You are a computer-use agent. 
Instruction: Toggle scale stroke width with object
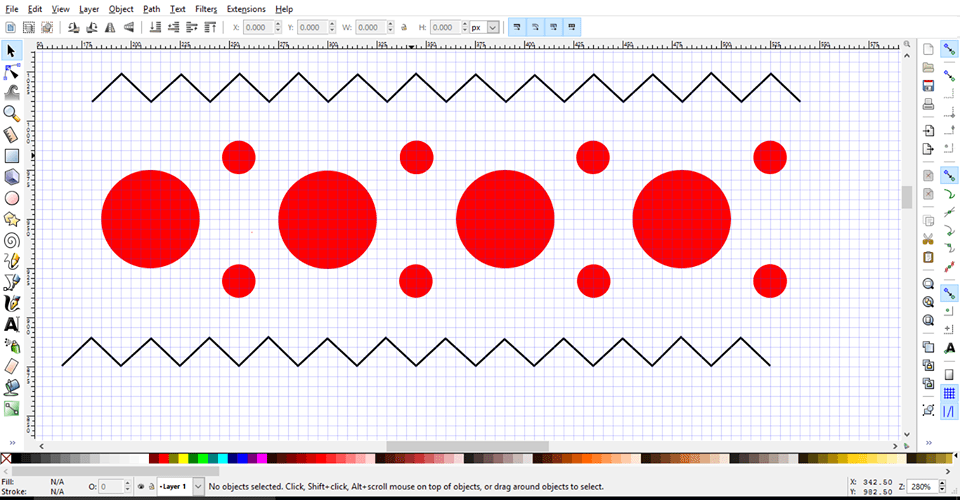click(x=517, y=27)
